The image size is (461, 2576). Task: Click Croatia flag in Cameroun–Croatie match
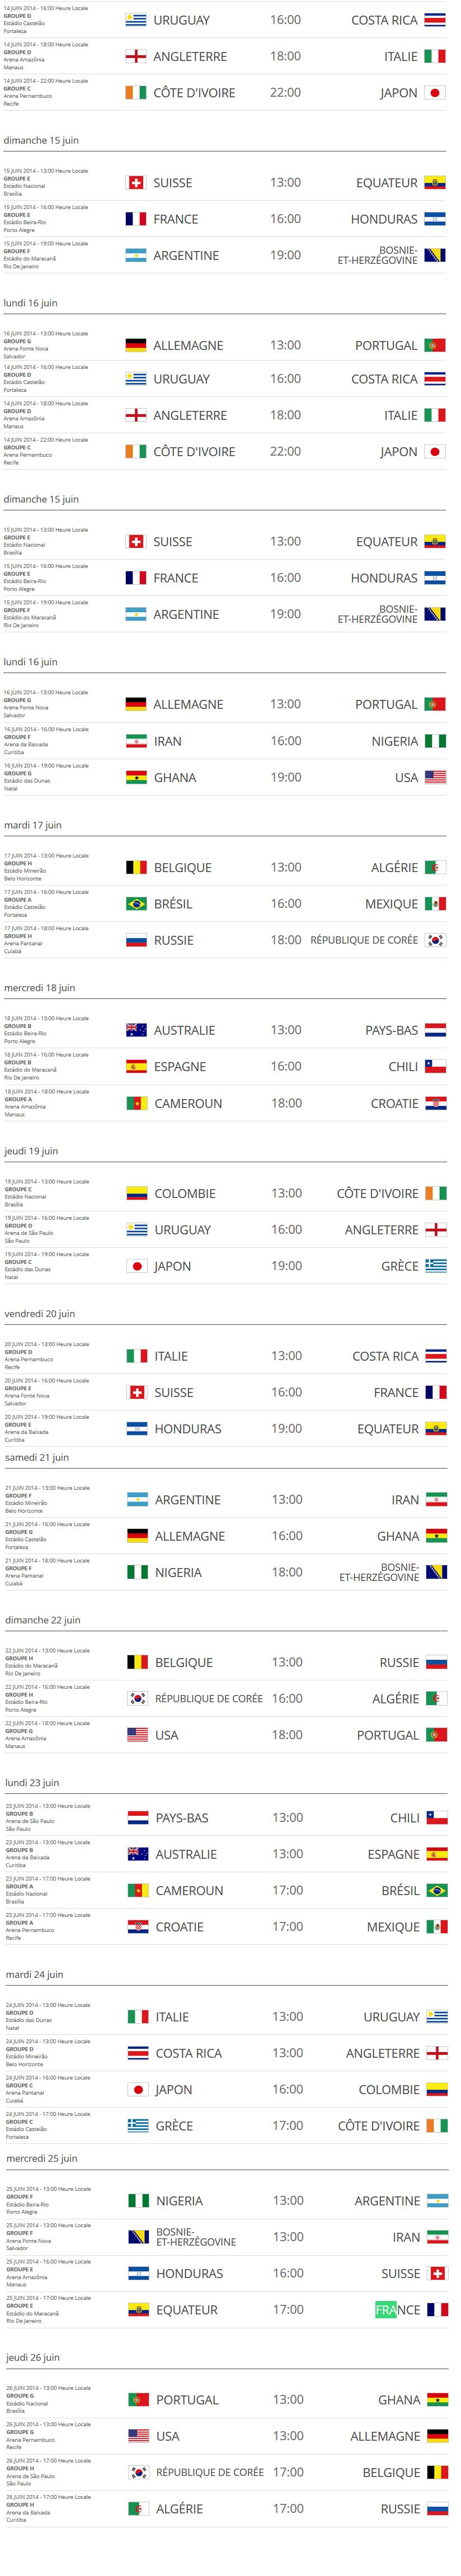435,1103
